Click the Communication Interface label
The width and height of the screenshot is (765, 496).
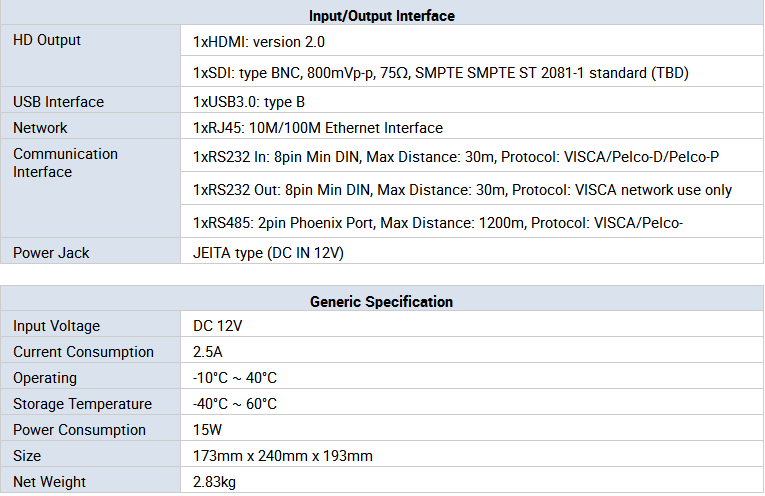click(x=65, y=163)
